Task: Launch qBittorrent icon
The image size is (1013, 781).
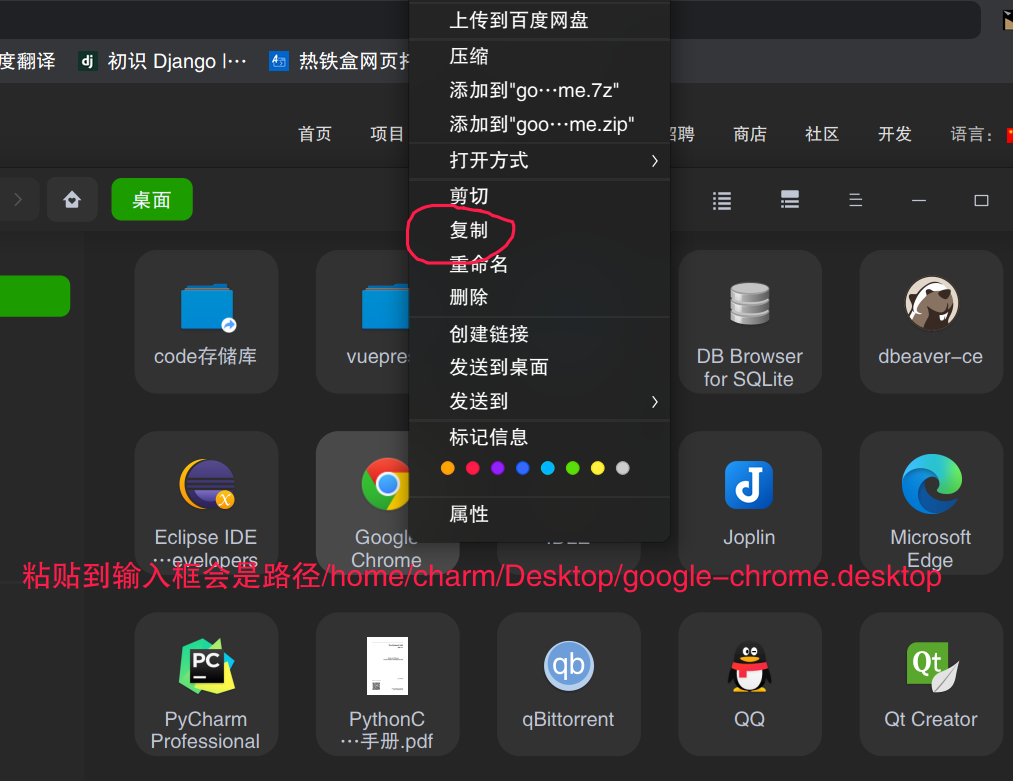Action: point(569,665)
